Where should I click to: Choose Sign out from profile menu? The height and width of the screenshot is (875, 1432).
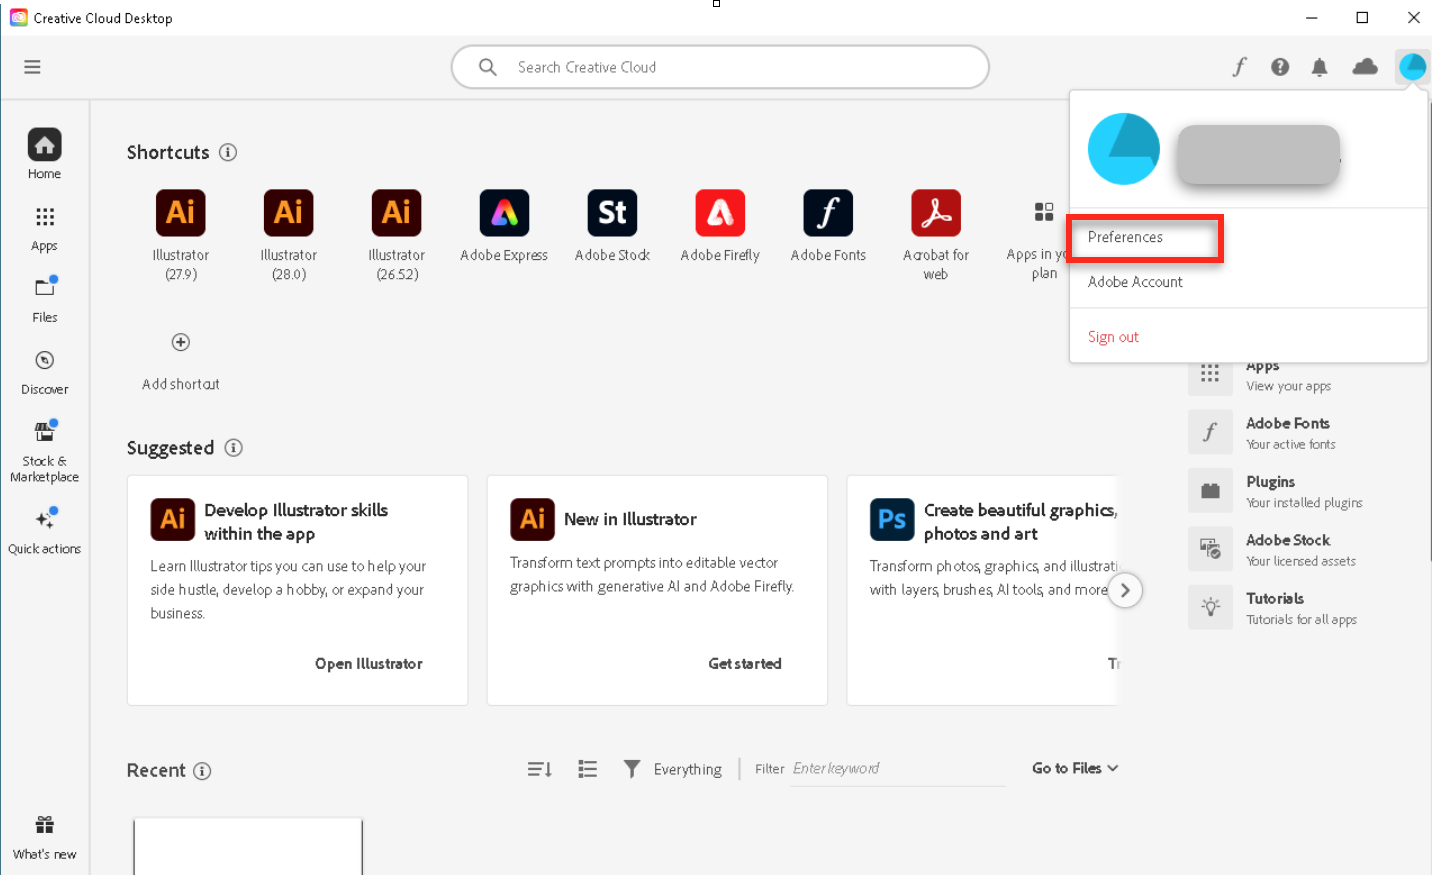coord(1113,337)
